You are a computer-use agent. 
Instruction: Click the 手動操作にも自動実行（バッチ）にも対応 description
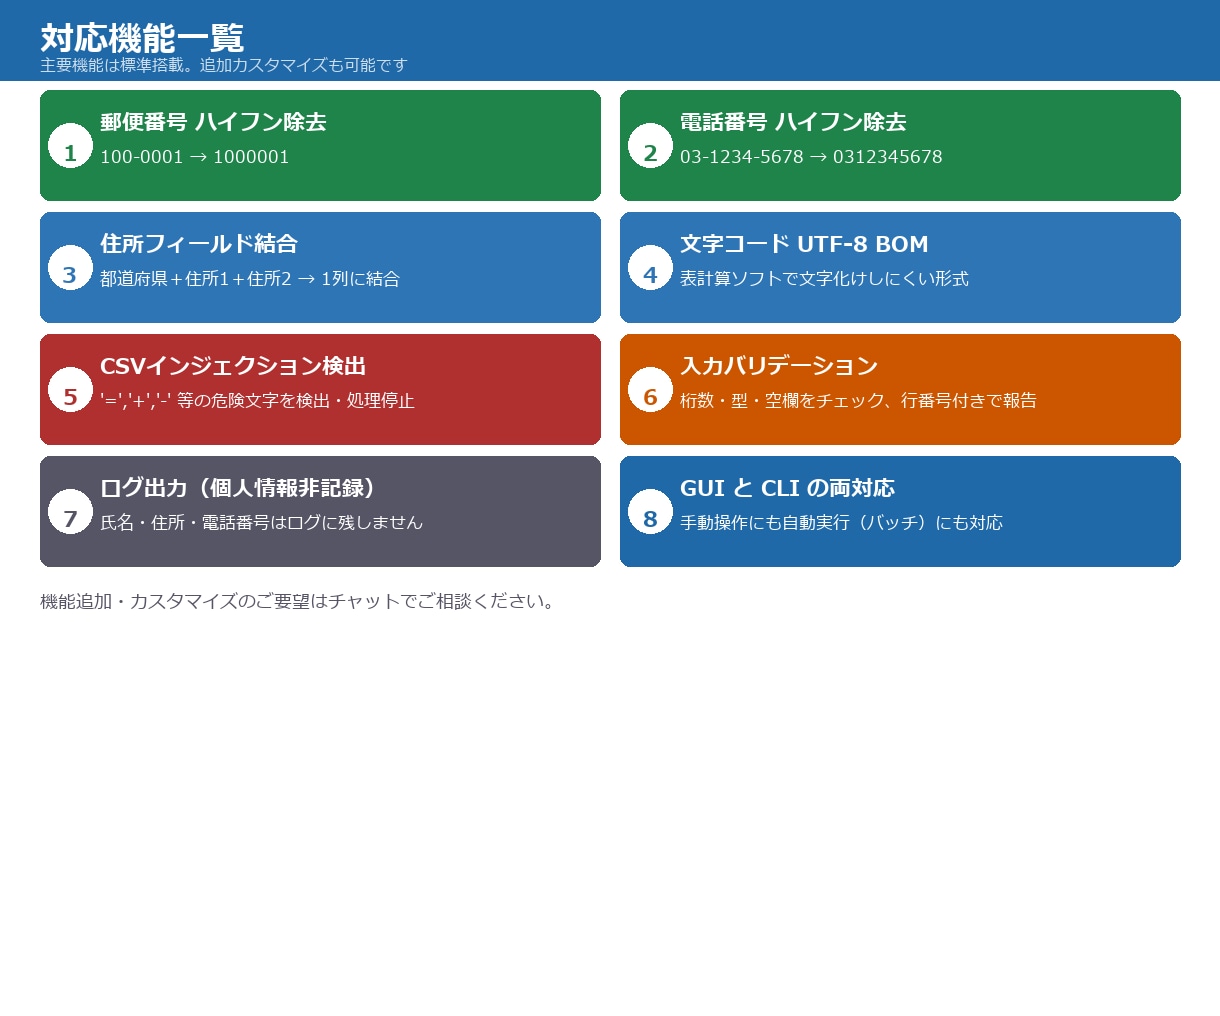click(x=841, y=523)
